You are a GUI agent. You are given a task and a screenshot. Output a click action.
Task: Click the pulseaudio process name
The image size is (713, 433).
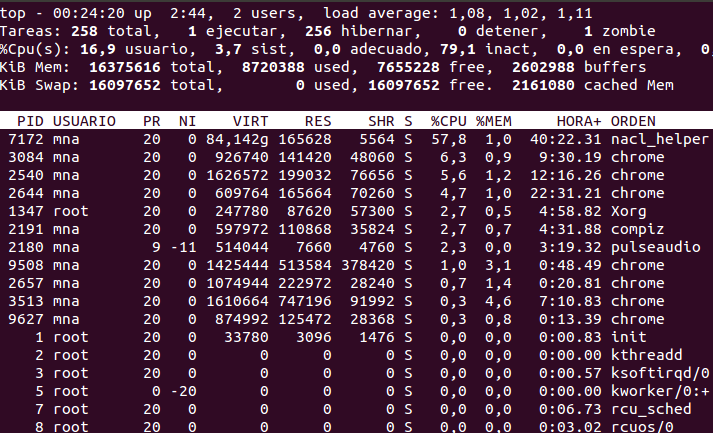[654, 247]
